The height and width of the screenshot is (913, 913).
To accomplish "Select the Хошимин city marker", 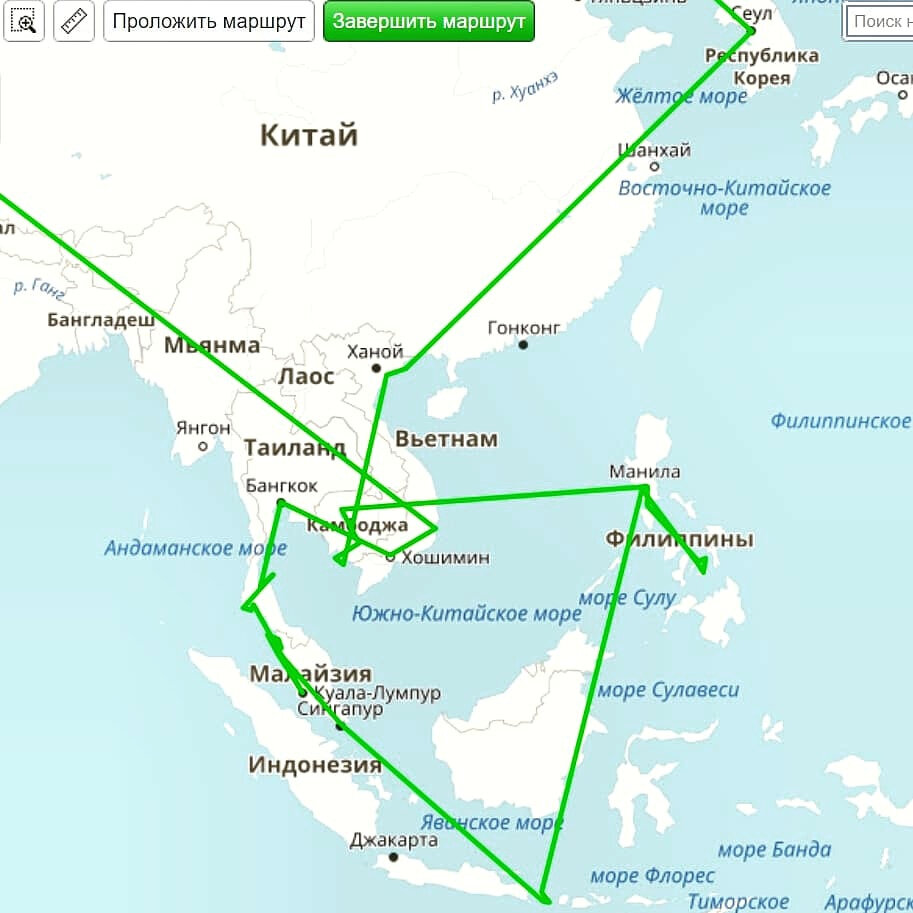I will coord(390,557).
